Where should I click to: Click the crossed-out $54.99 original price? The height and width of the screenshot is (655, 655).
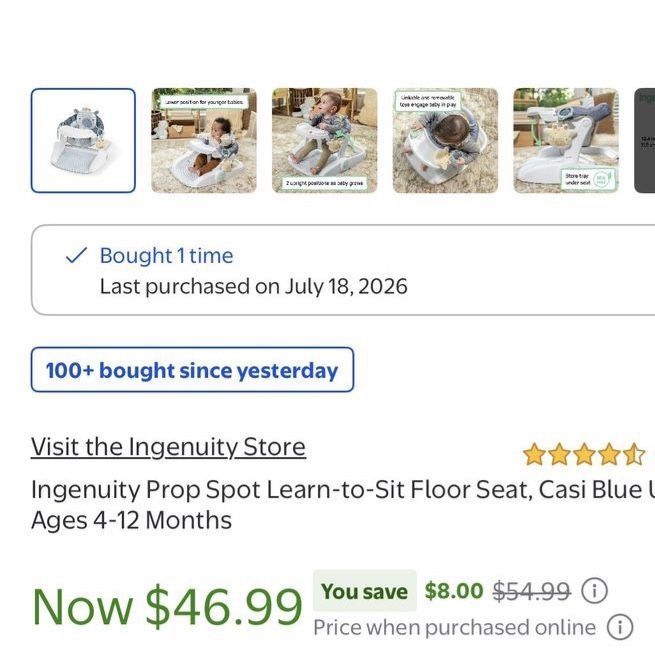click(x=531, y=591)
